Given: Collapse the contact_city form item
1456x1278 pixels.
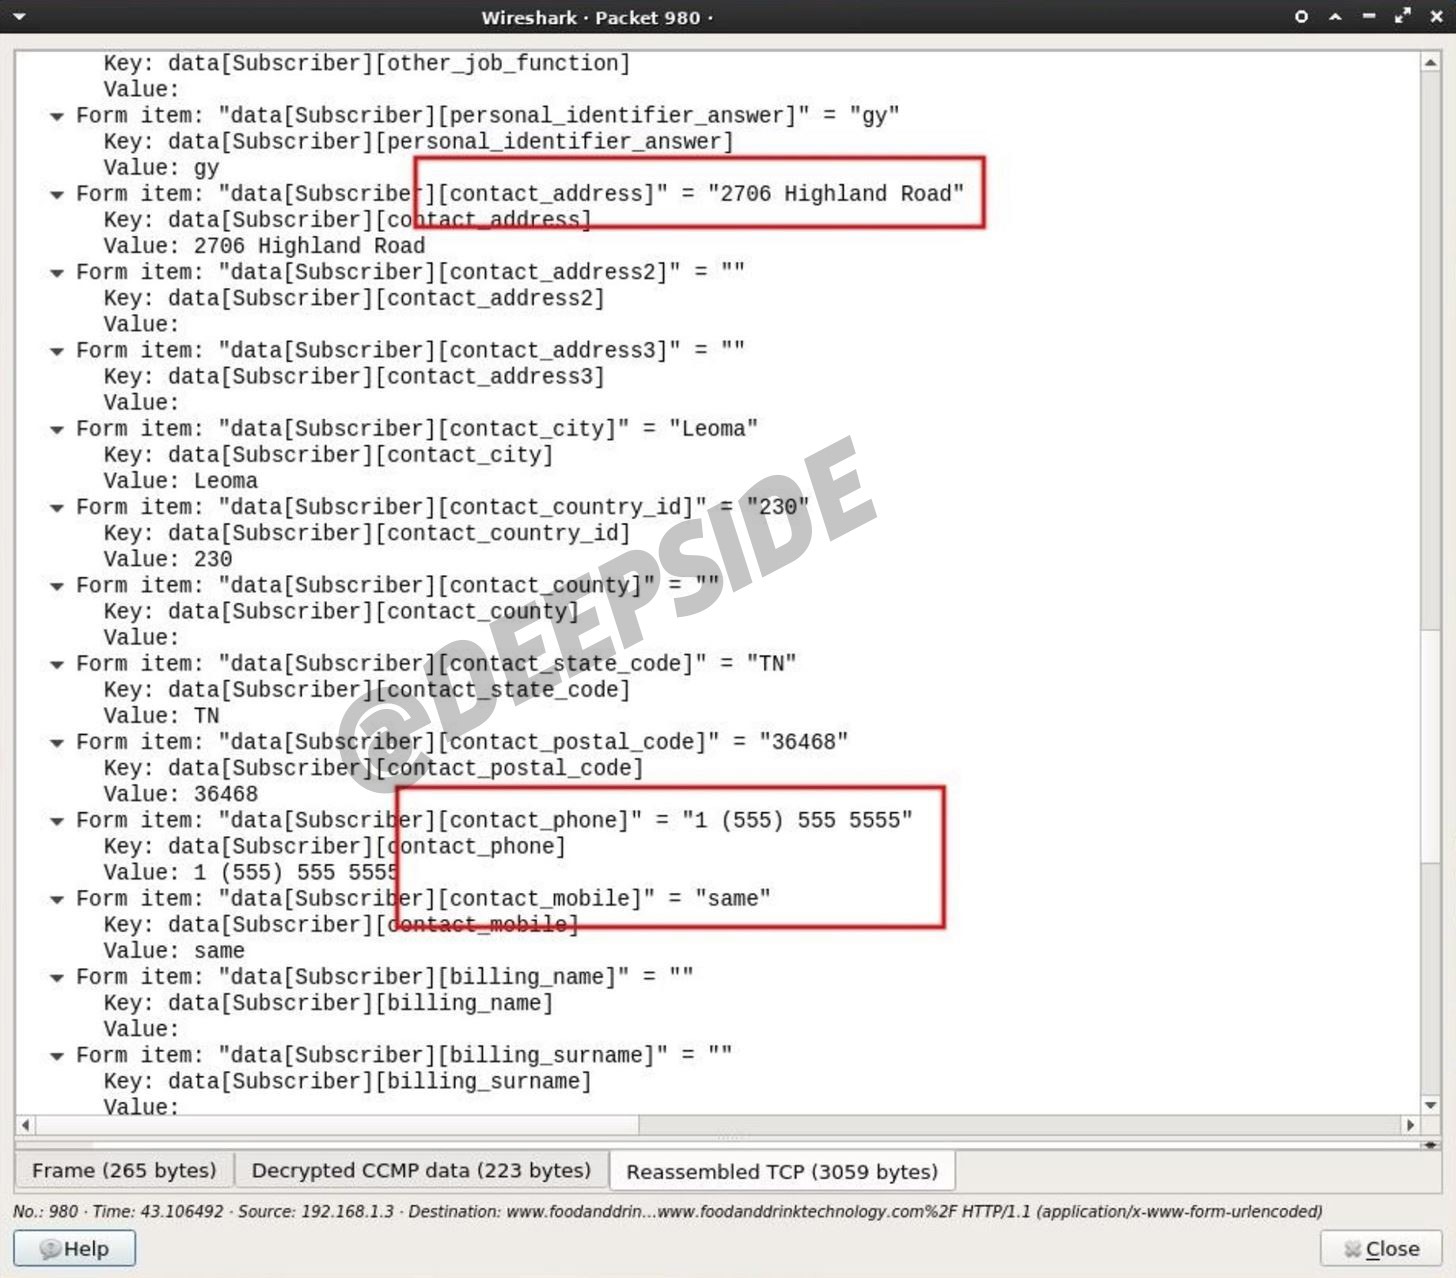Looking at the screenshot, I should tap(57, 430).
